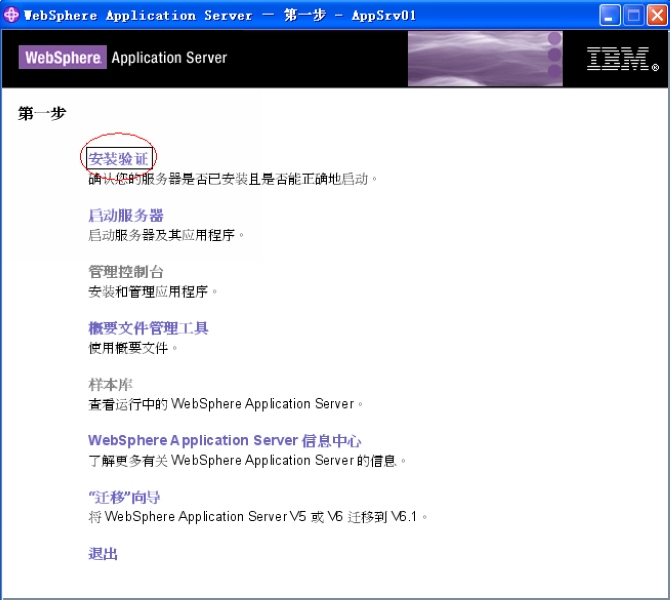The height and width of the screenshot is (600, 670).
Task: Click the 启动服务器 link
Action: pyautogui.click(x=126, y=215)
